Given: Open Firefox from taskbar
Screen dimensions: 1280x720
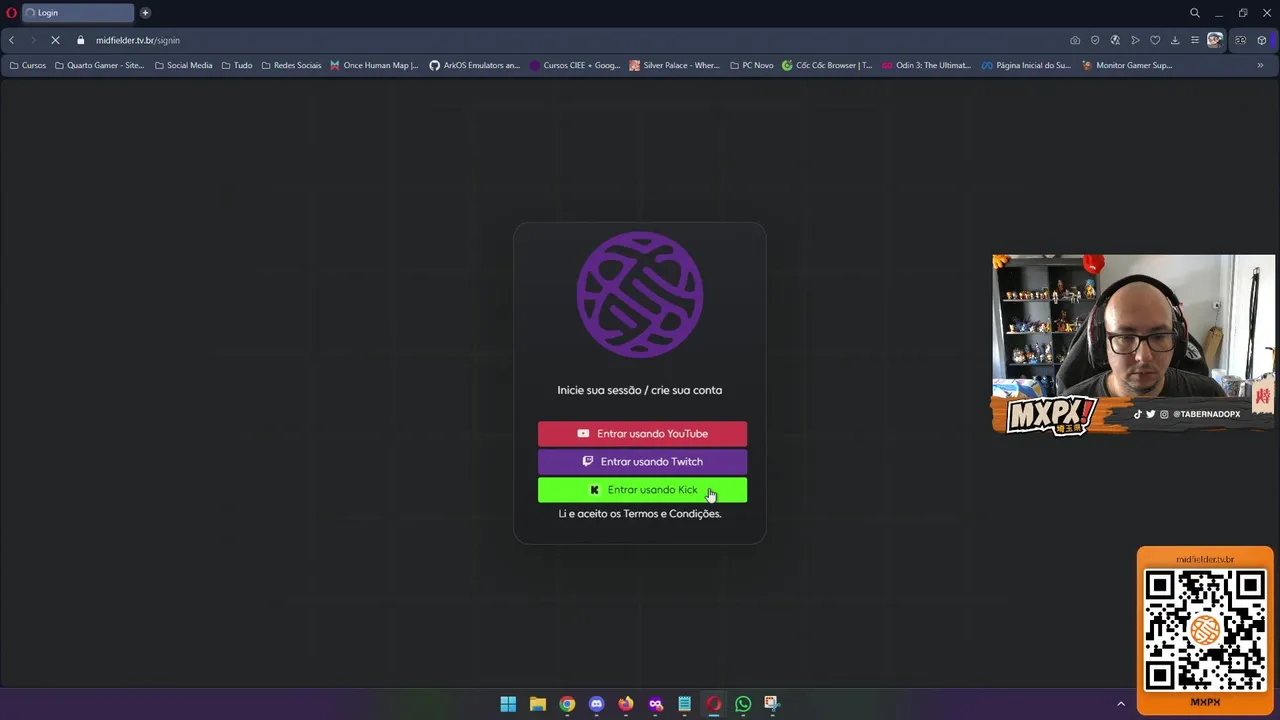Looking at the screenshot, I should pyautogui.click(x=626, y=704).
